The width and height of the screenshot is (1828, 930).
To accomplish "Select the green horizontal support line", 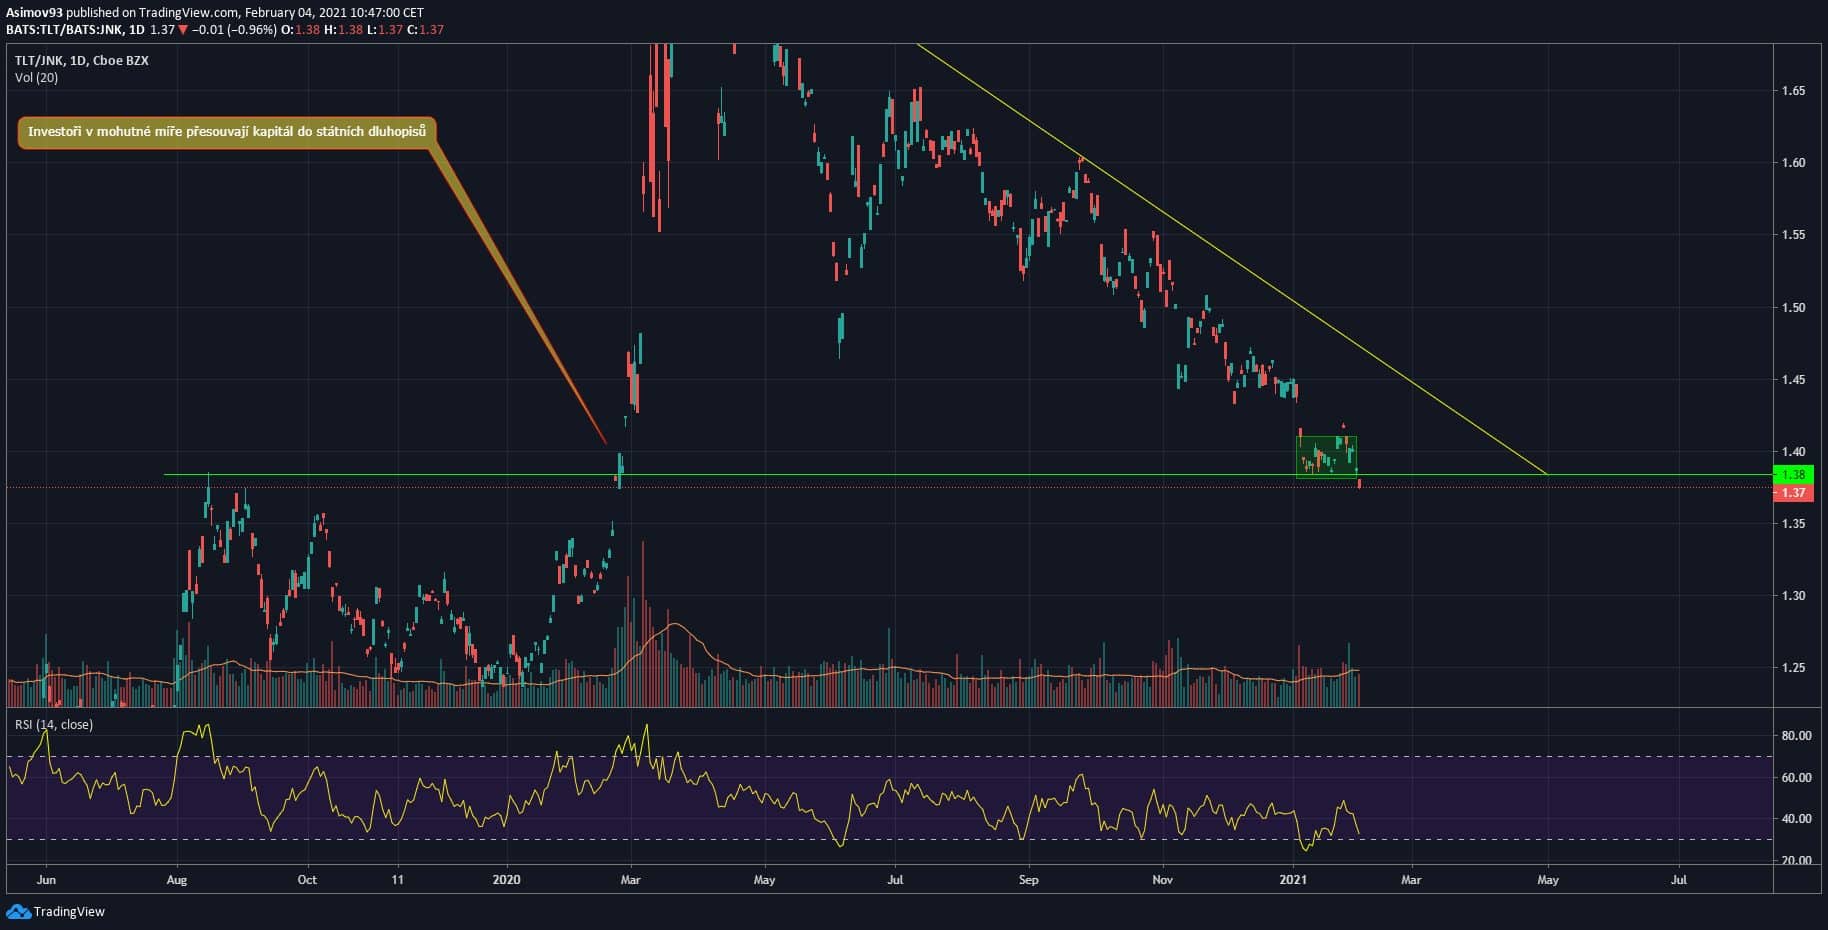I will [900, 474].
